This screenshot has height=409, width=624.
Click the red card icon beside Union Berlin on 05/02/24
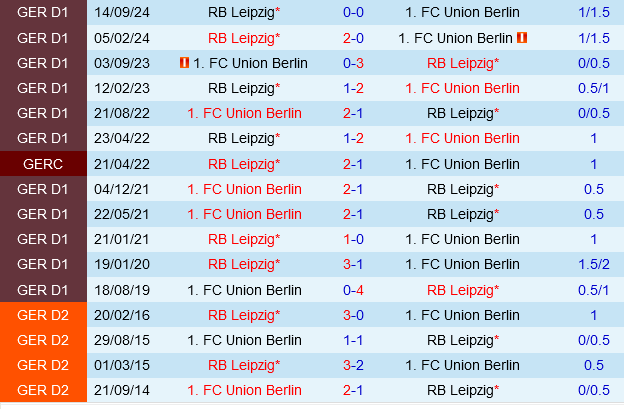point(522,38)
